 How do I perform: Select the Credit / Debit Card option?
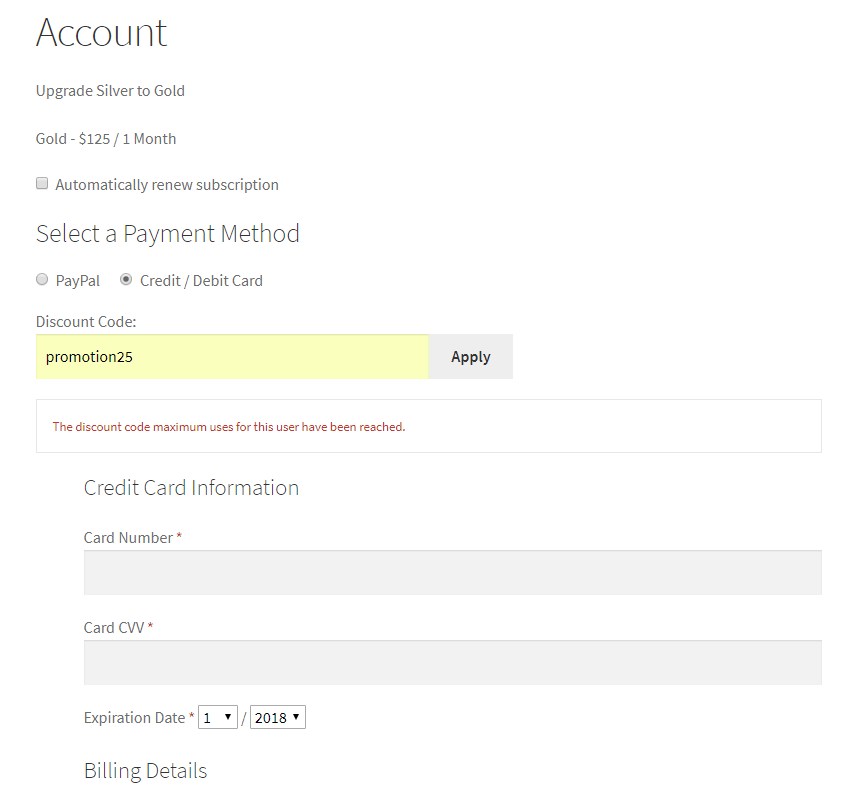point(126,279)
